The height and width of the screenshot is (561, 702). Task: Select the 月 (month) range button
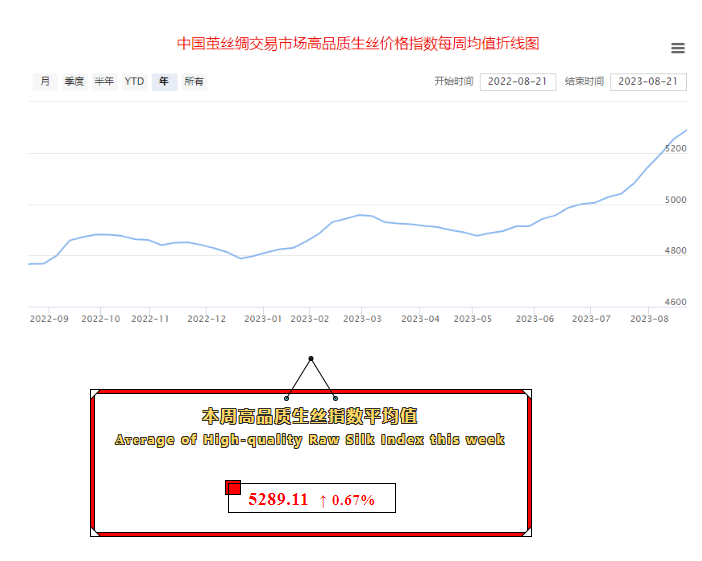44,82
